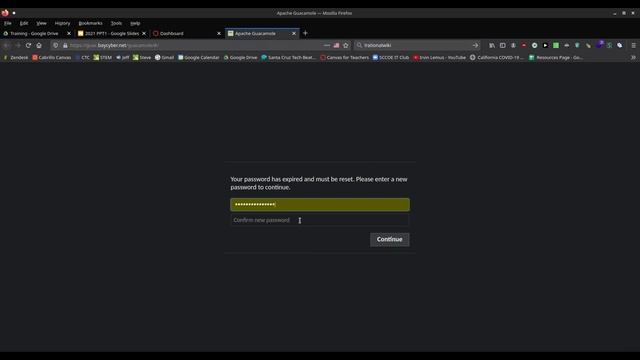Open the CTC bookmark
640x360 pixels.
coord(82,58)
